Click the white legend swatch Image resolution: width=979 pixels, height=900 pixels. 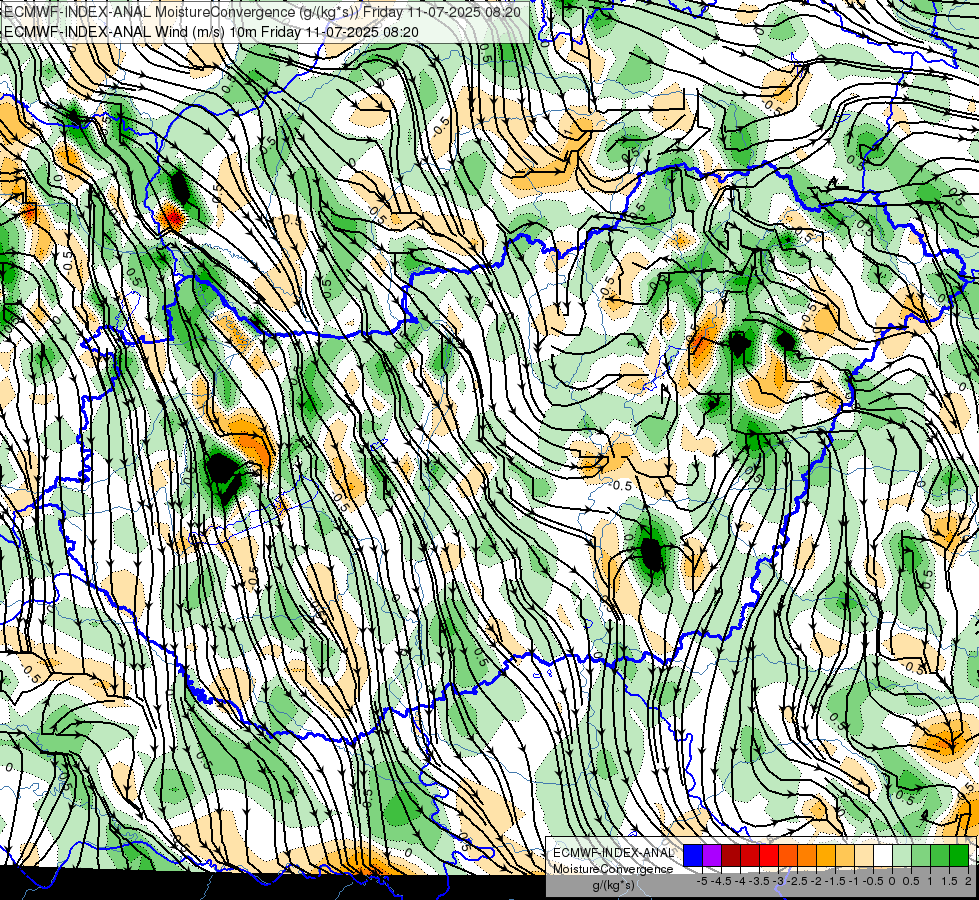883,855
